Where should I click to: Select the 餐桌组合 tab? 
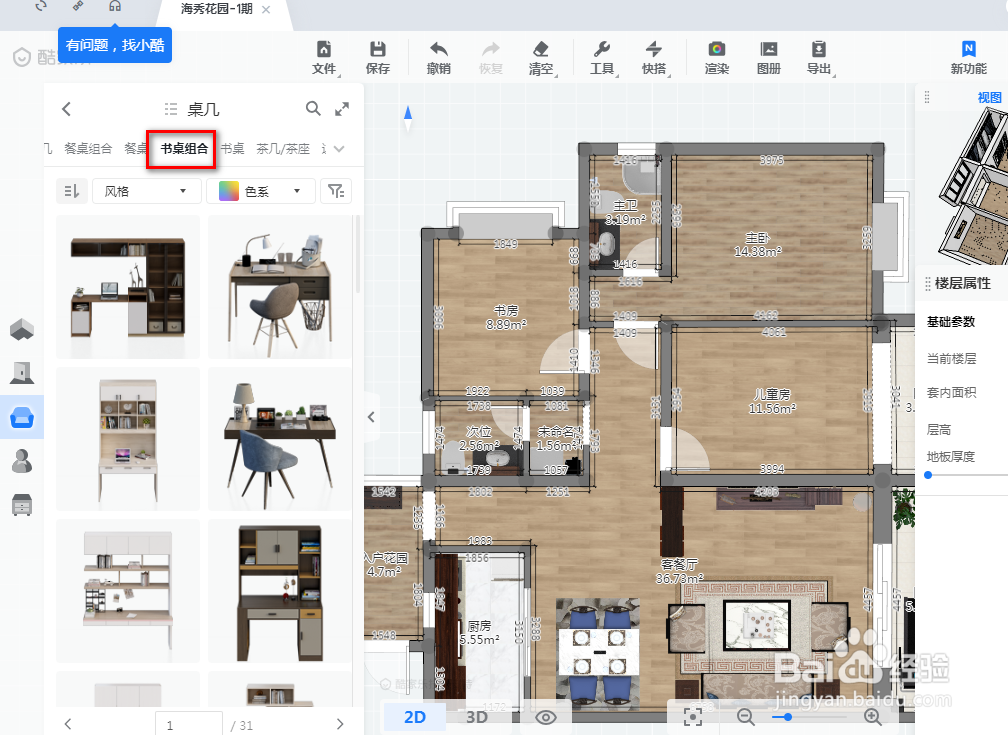coord(88,149)
